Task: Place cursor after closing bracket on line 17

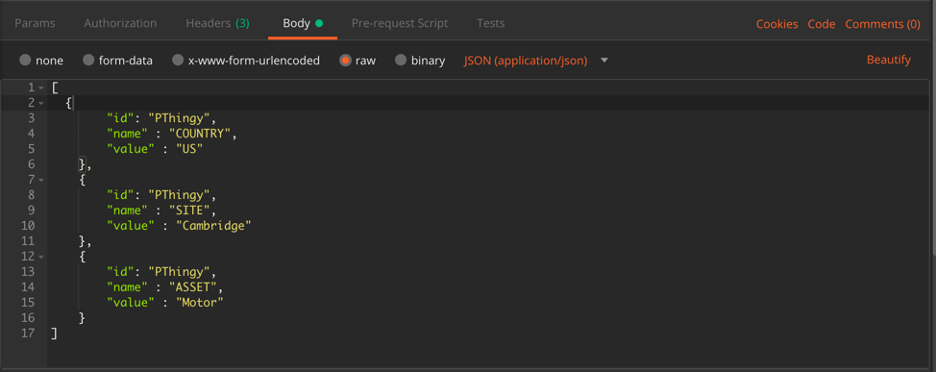Action: coord(58,333)
